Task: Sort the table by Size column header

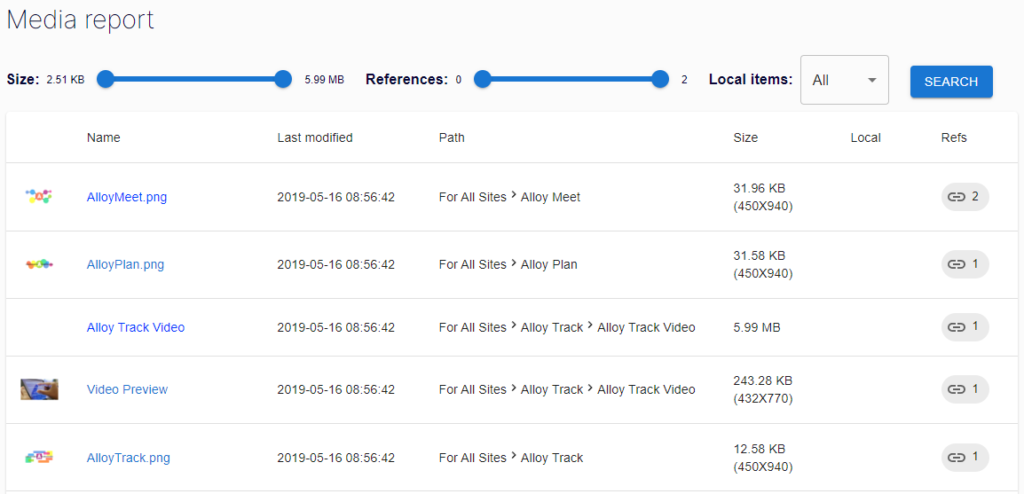Action: click(745, 138)
